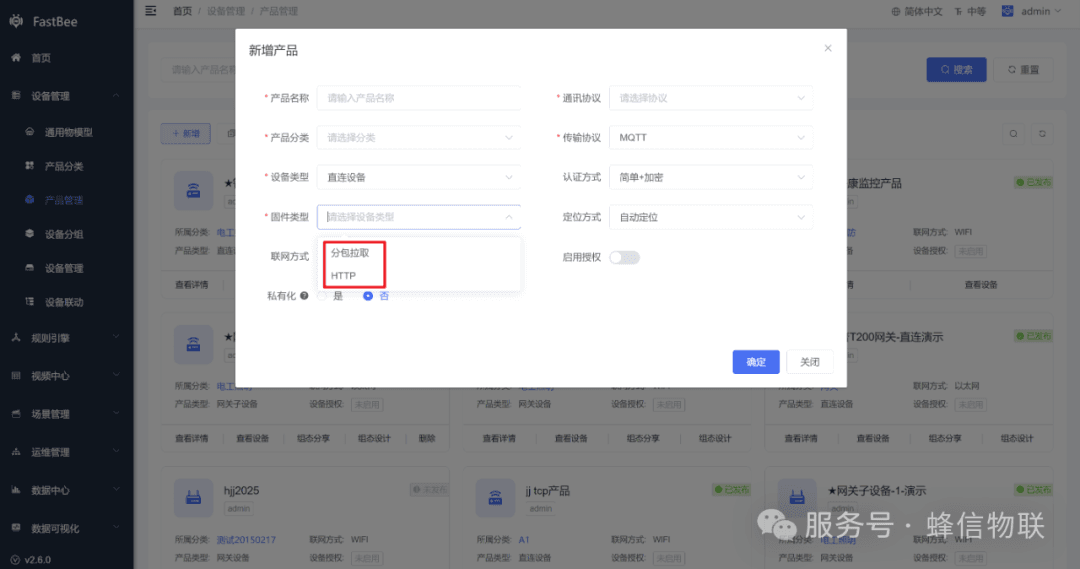This screenshot has width=1080, height=569.
Task: Open the 产品分类 dropdown
Action: [x=419, y=138]
